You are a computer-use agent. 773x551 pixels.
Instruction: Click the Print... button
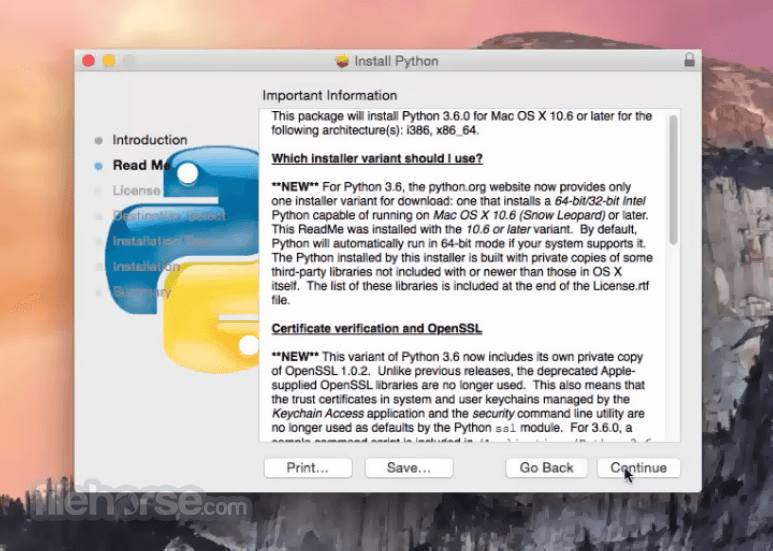click(308, 468)
